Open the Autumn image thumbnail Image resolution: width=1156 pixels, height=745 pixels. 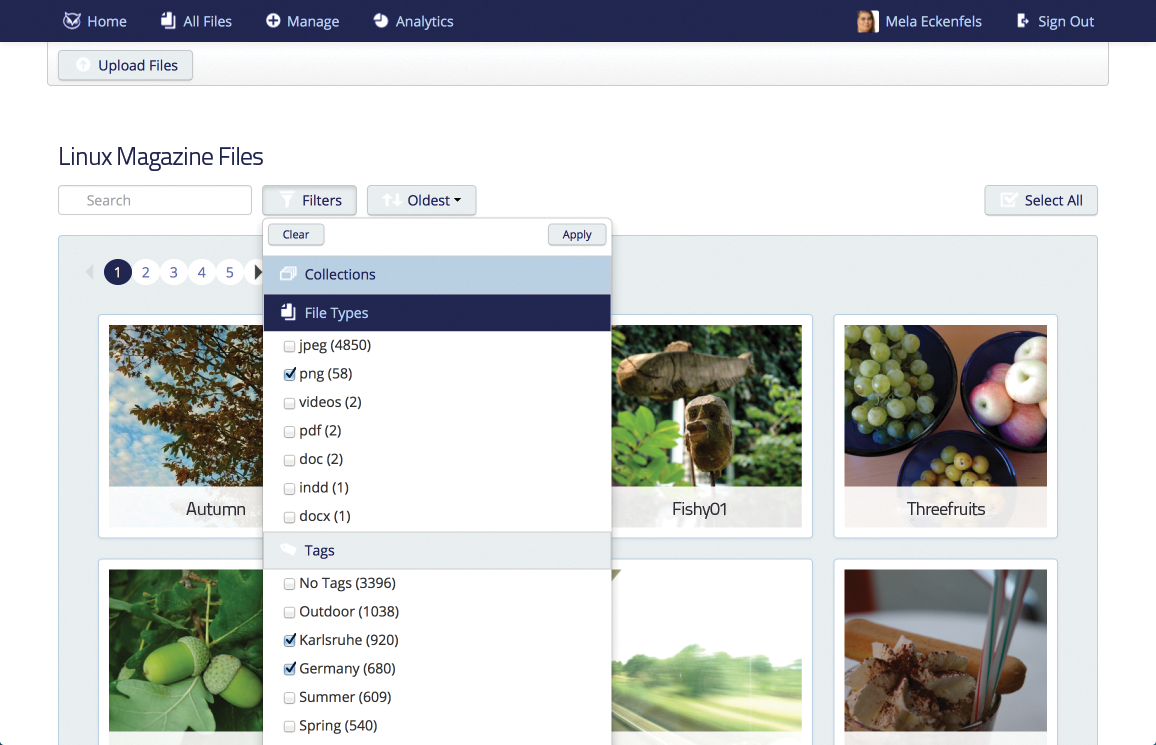pos(185,426)
